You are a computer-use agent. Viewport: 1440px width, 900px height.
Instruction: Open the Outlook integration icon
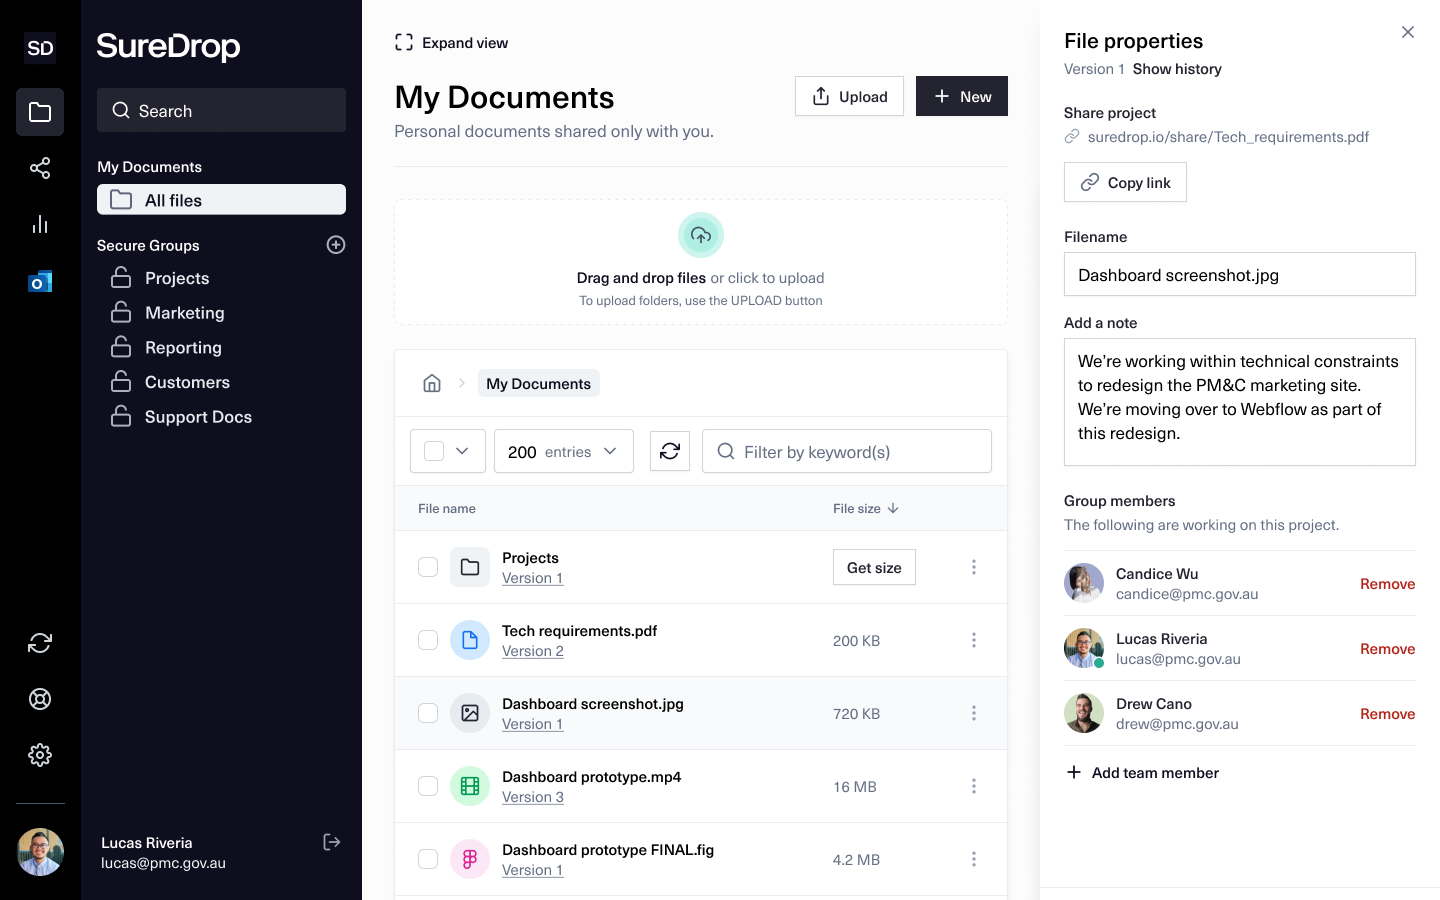point(40,282)
